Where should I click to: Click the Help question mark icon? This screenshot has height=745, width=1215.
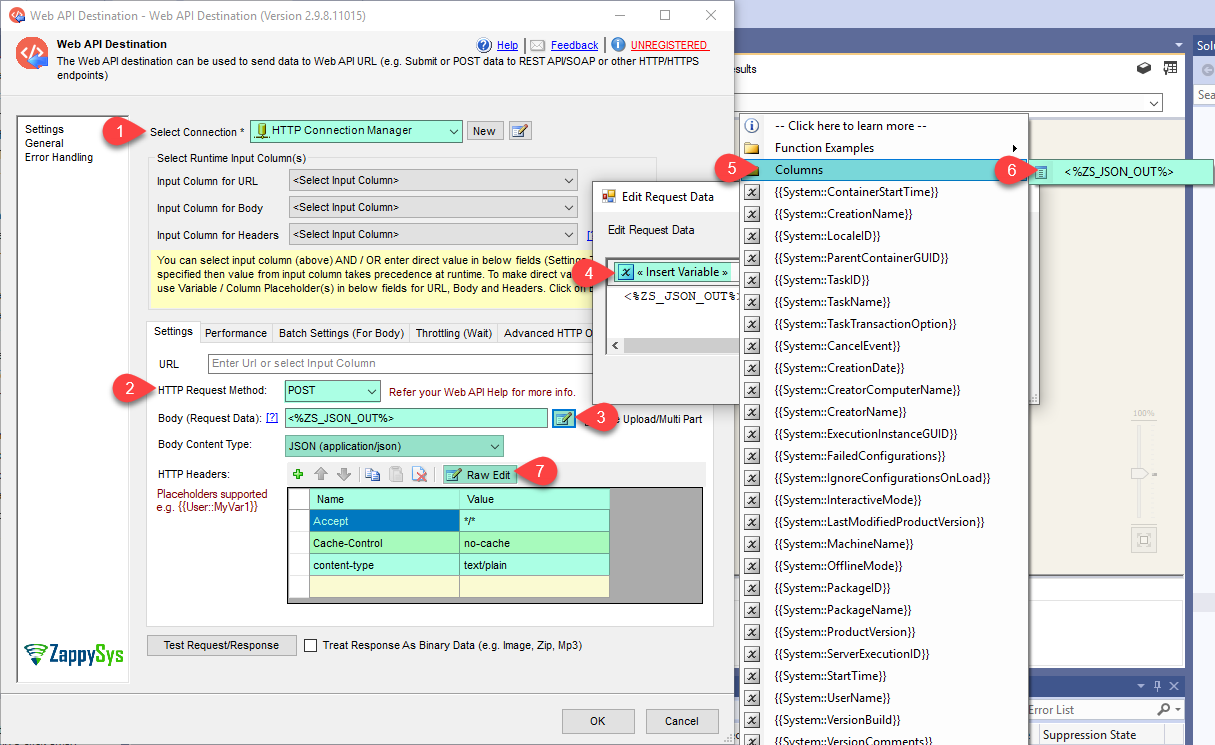[485, 45]
